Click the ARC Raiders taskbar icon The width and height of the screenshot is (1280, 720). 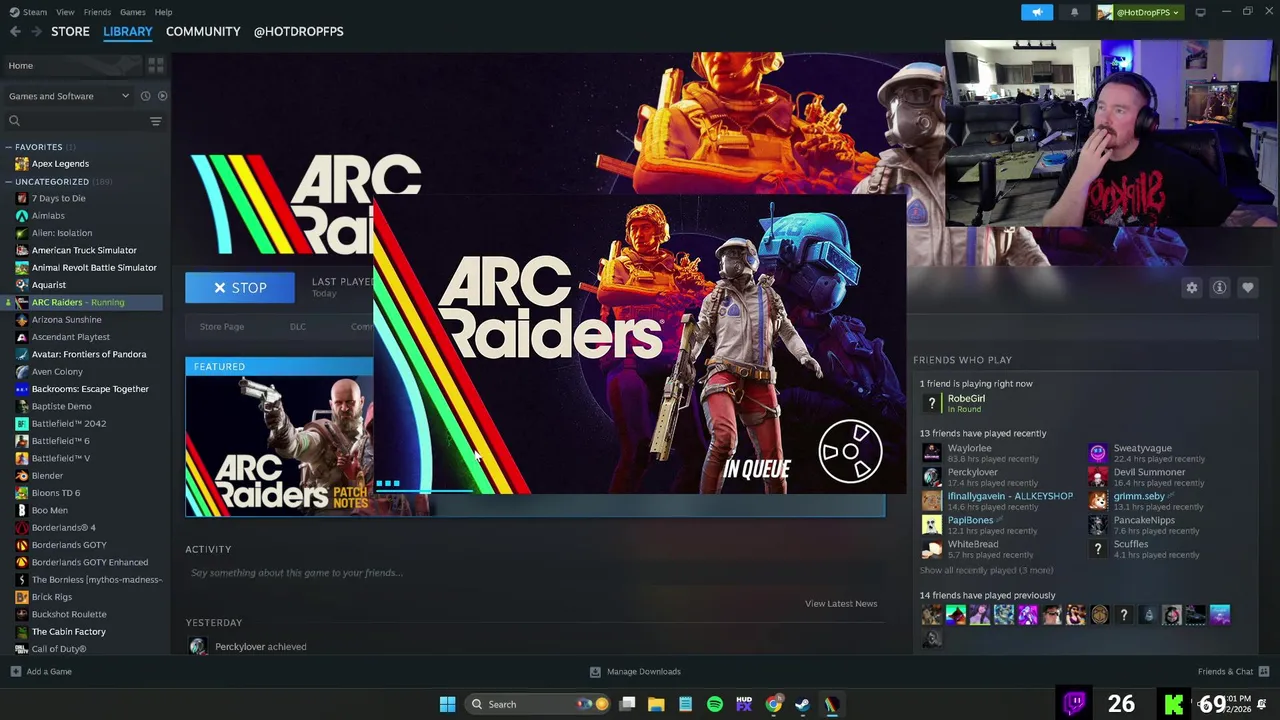pyautogui.click(x=832, y=704)
